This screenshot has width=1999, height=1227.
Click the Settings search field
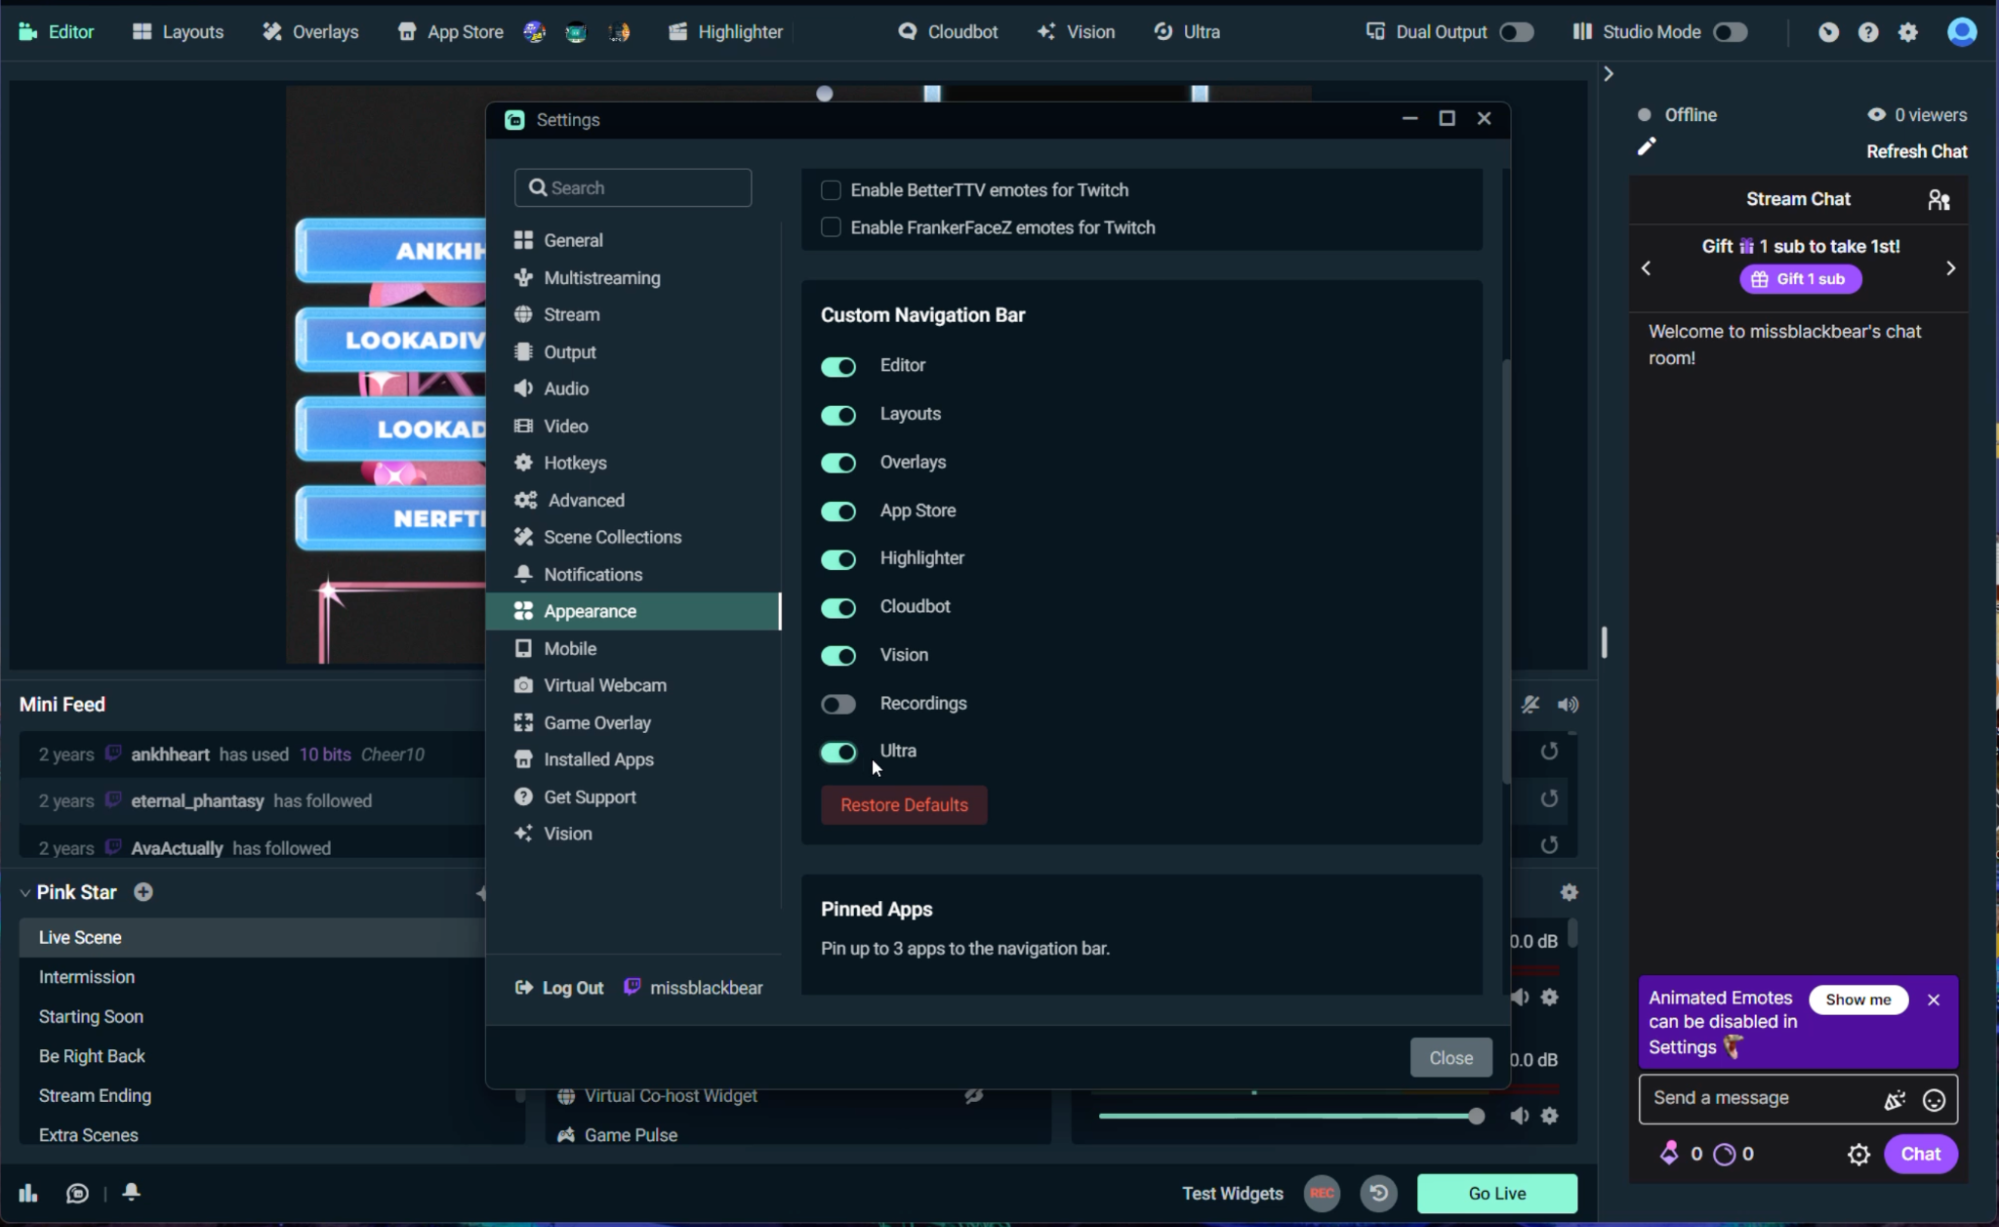click(x=633, y=188)
